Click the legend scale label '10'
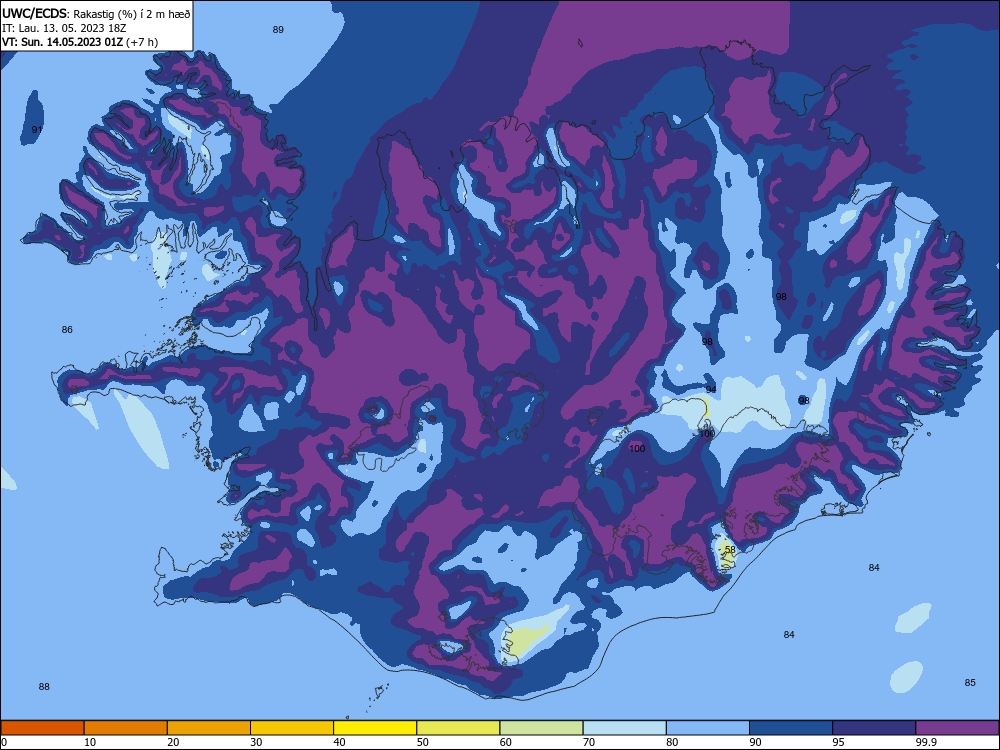1000x750 pixels. [x=90, y=742]
